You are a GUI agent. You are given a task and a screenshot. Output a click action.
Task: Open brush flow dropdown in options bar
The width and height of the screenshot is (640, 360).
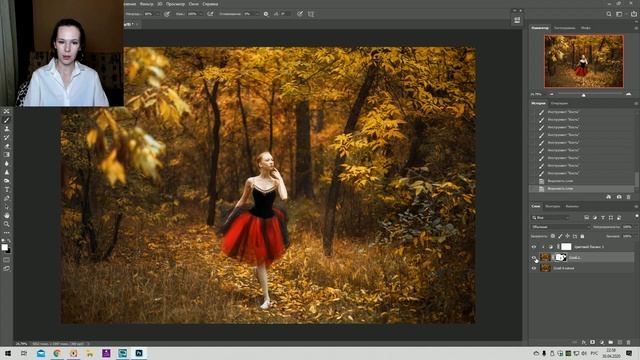click(202, 14)
